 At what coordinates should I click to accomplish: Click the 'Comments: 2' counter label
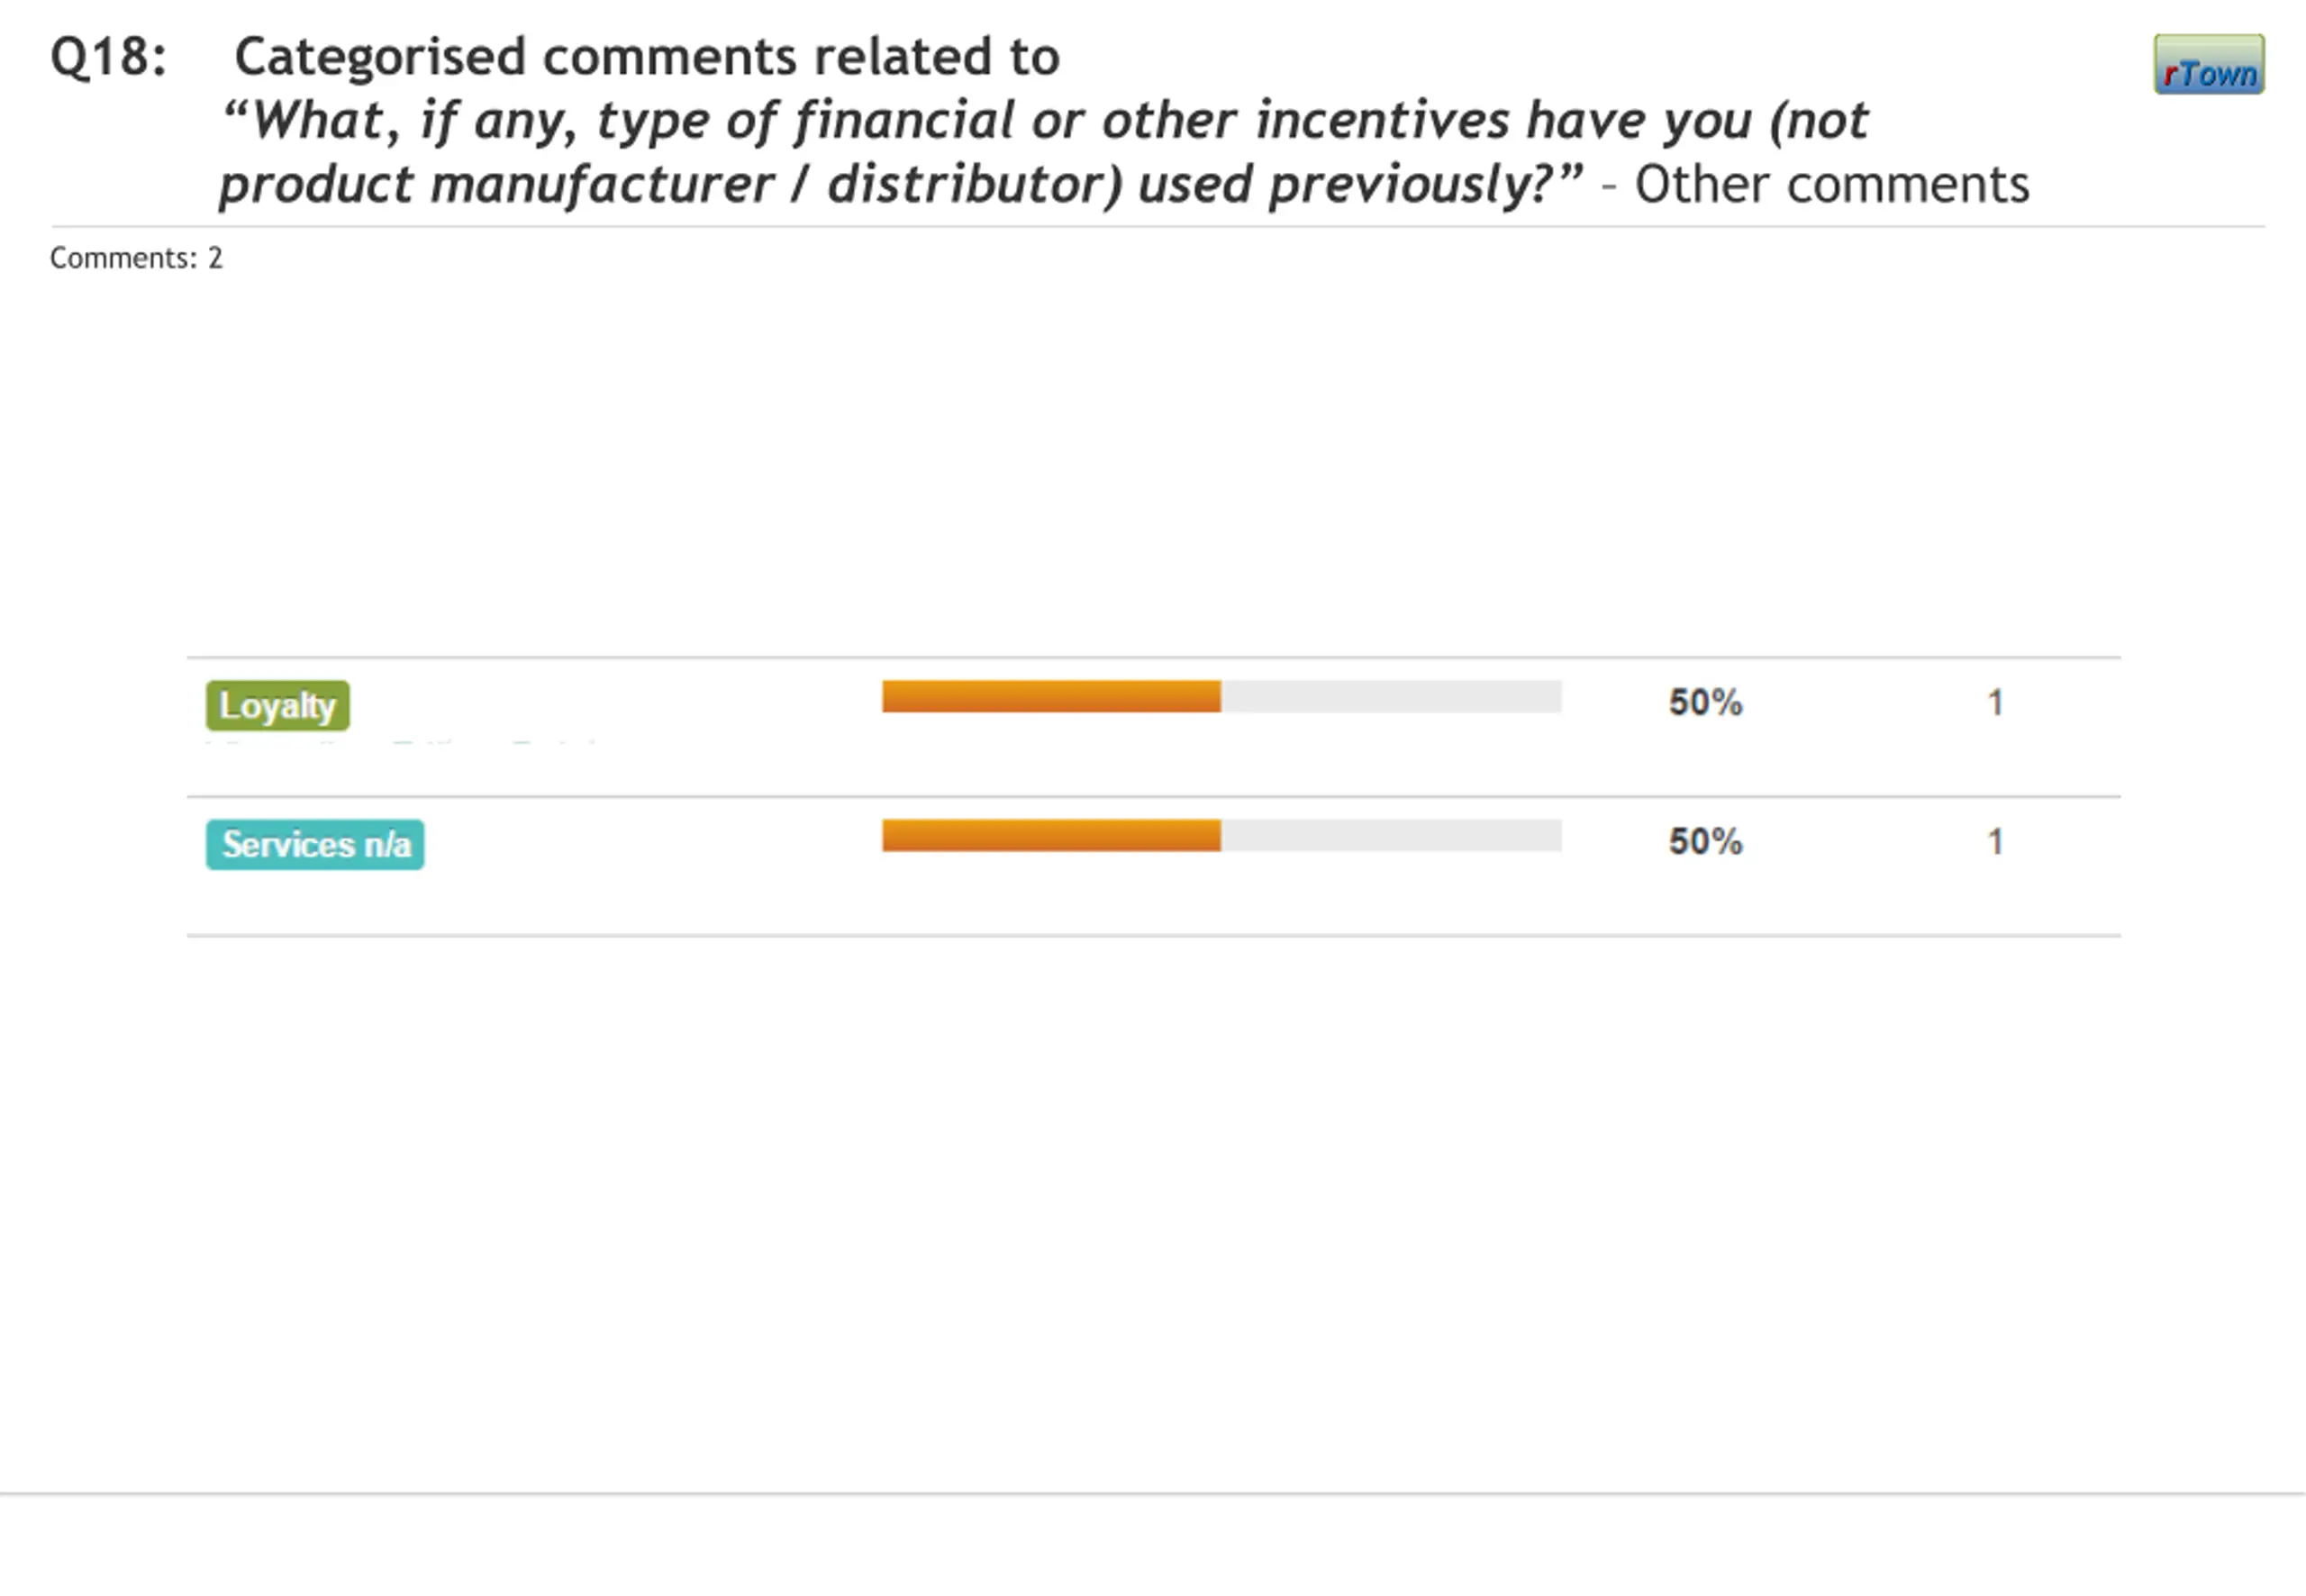click(x=136, y=258)
